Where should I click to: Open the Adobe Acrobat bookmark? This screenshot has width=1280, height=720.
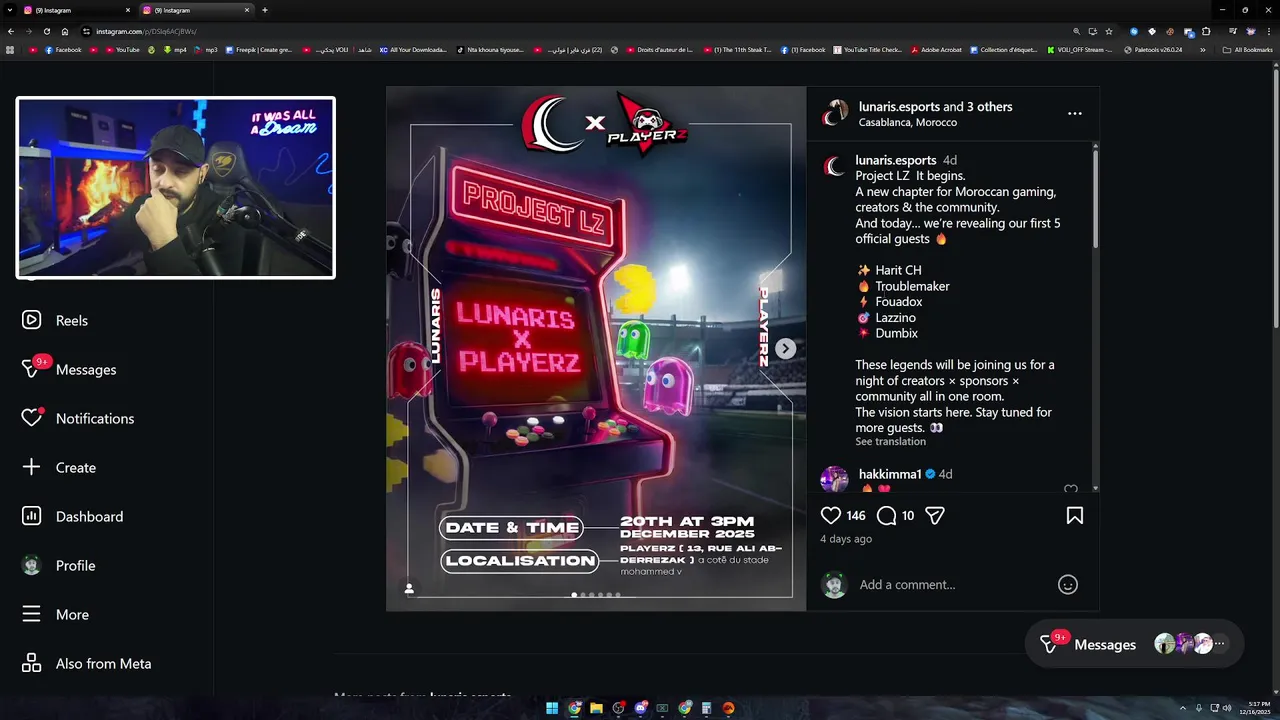pos(936,49)
